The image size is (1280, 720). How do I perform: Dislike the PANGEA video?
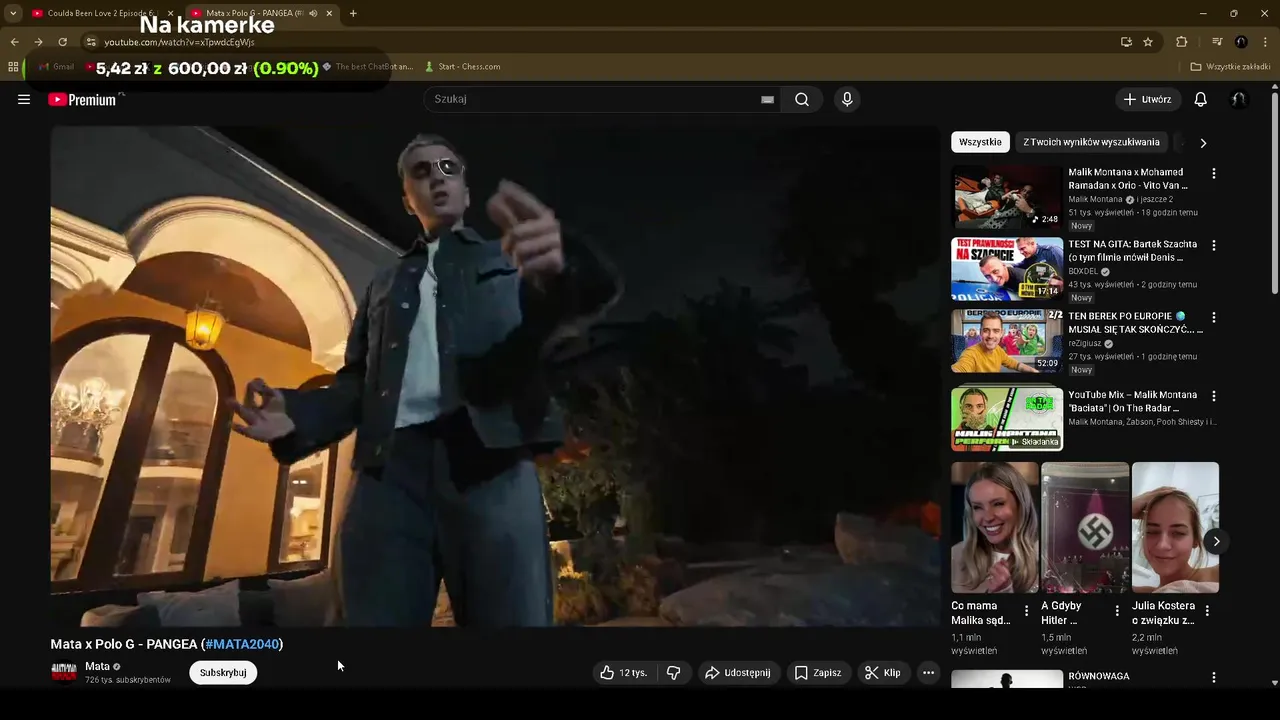coord(674,673)
